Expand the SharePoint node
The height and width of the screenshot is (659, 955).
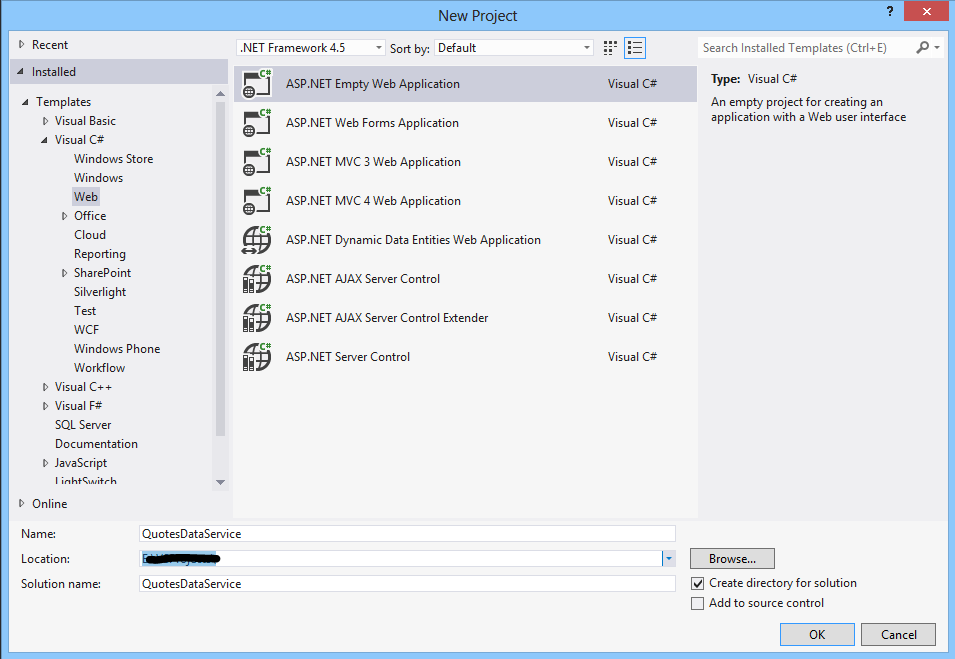[x=64, y=273]
